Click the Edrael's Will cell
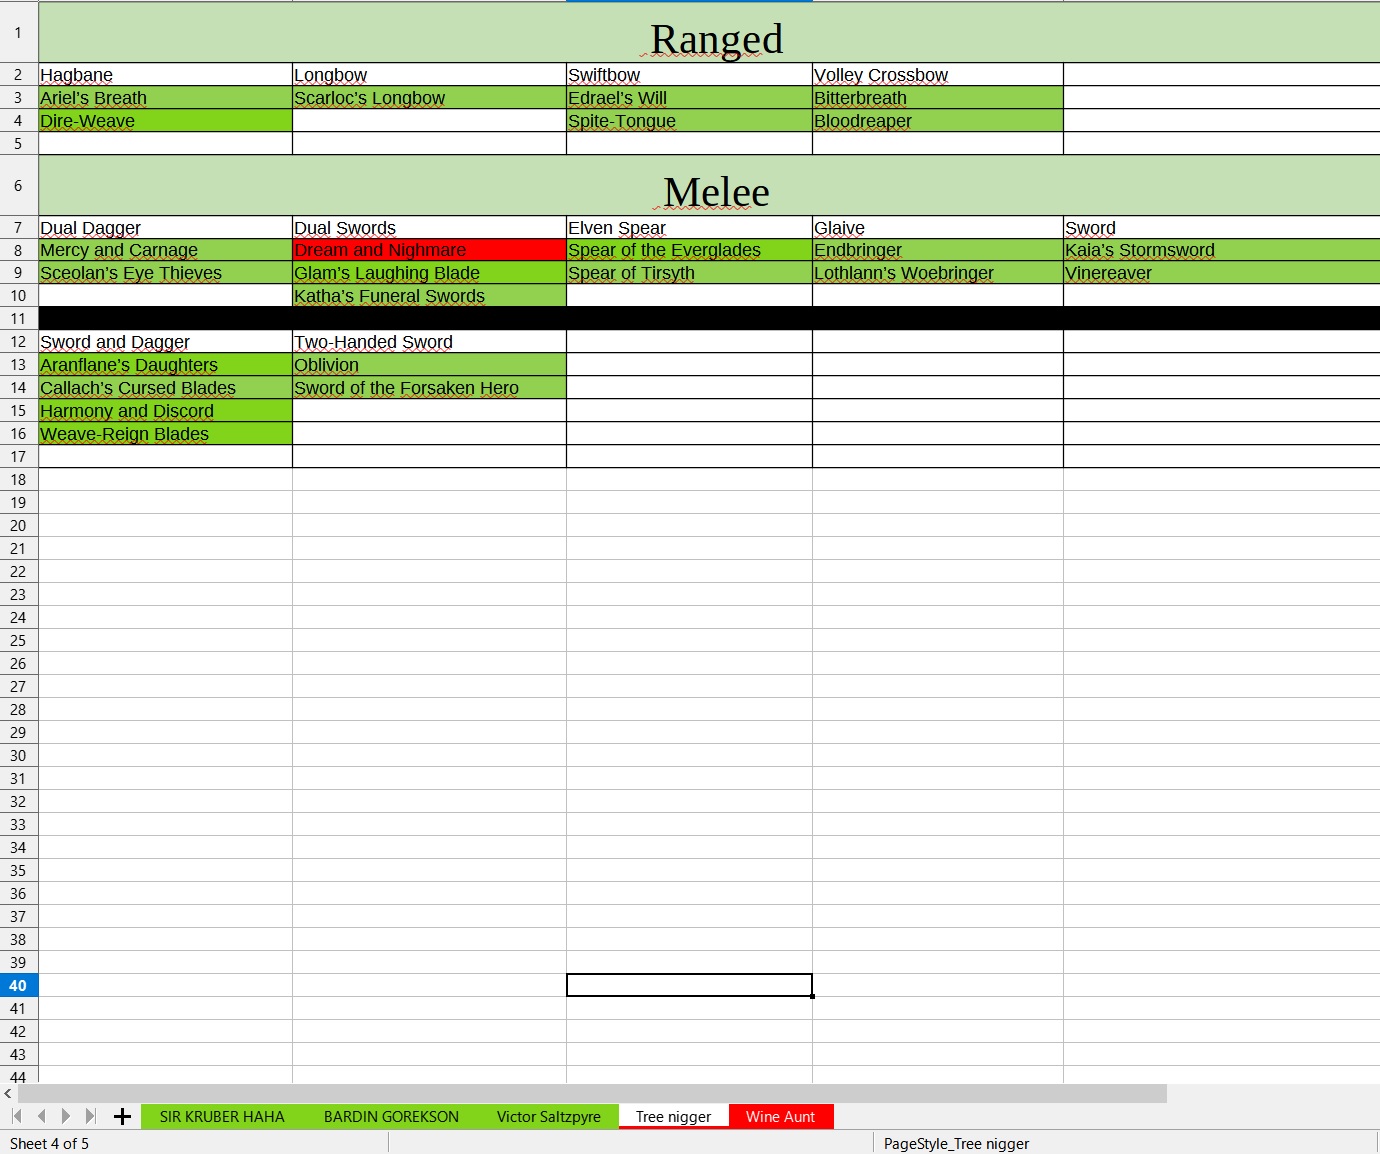1380x1154 pixels. click(x=689, y=98)
